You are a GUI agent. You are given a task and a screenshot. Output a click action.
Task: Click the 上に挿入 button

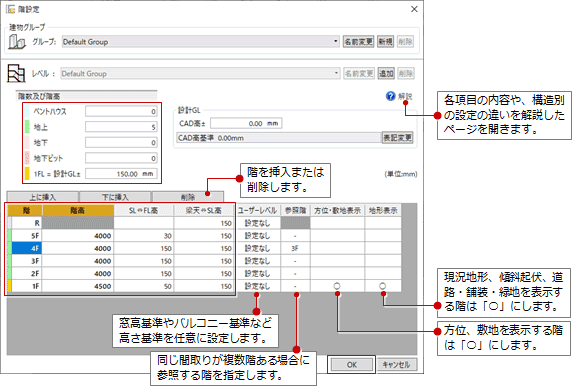(43, 197)
